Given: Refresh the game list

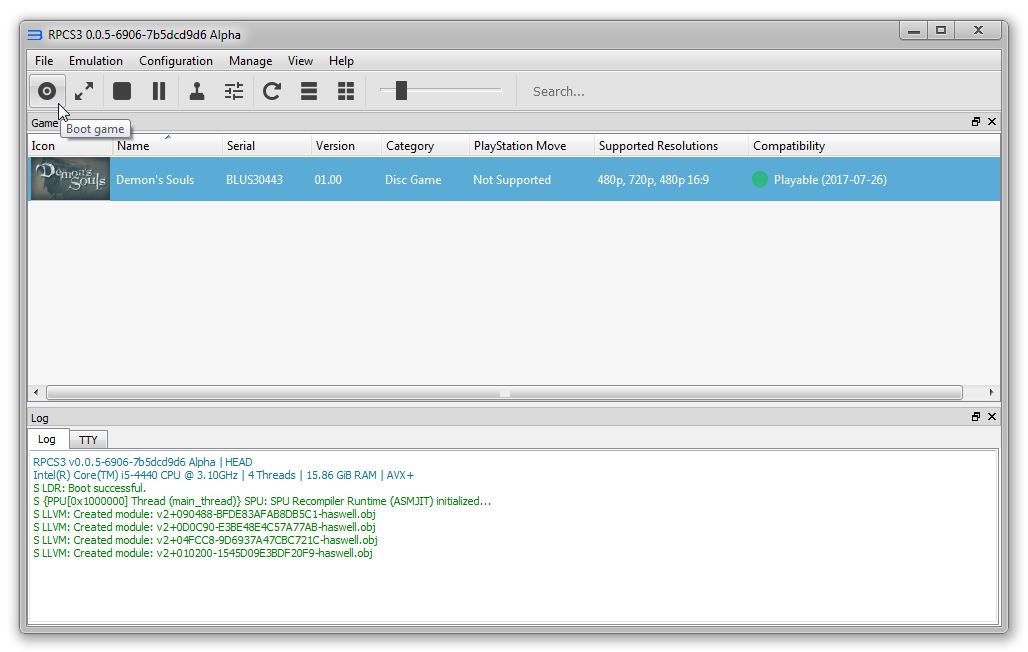Looking at the screenshot, I should pyautogui.click(x=272, y=91).
